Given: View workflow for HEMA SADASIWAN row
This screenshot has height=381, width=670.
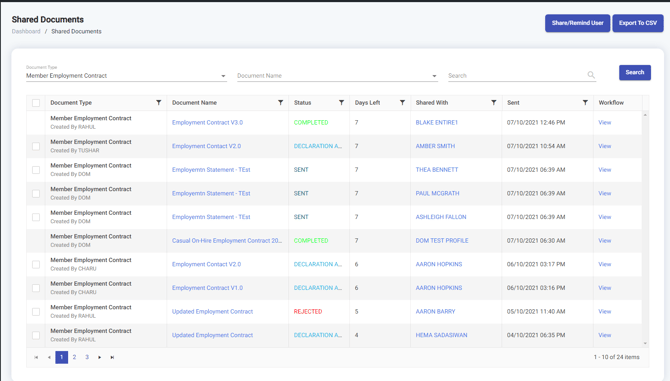Looking at the screenshot, I should pyautogui.click(x=605, y=335).
